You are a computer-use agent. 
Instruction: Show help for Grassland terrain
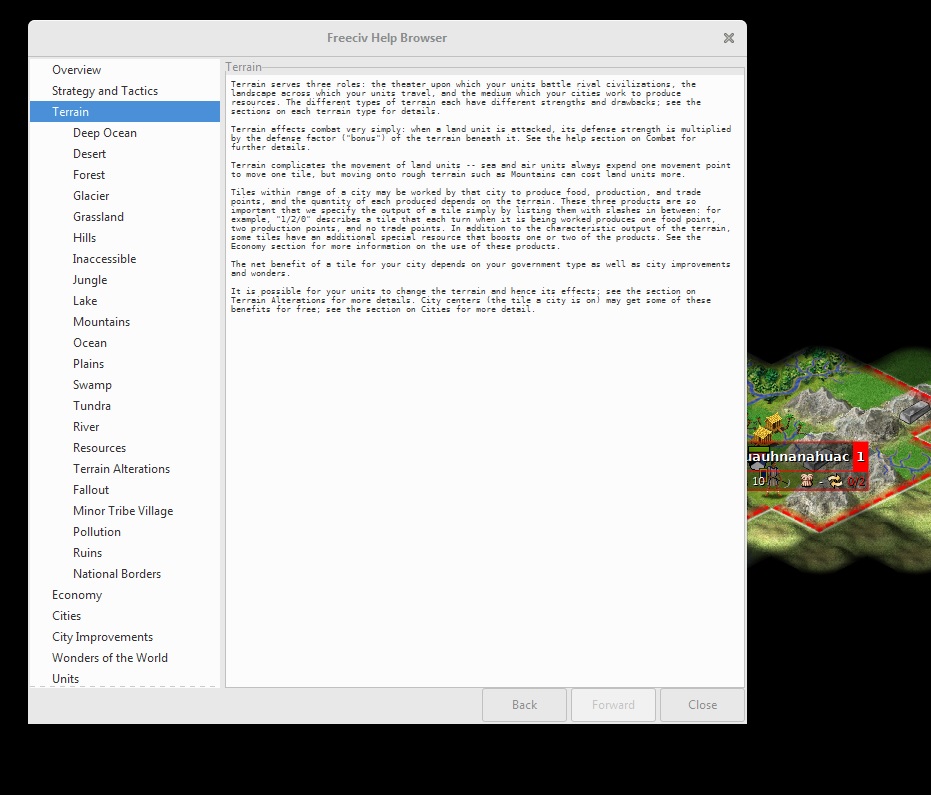(x=98, y=217)
